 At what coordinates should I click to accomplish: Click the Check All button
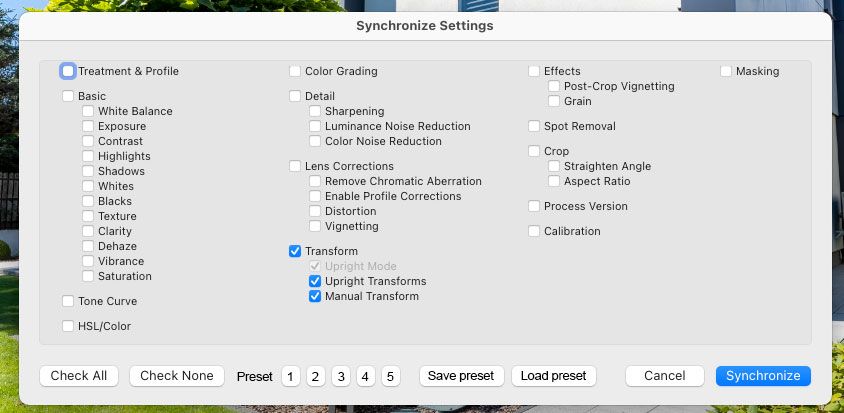point(79,376)
